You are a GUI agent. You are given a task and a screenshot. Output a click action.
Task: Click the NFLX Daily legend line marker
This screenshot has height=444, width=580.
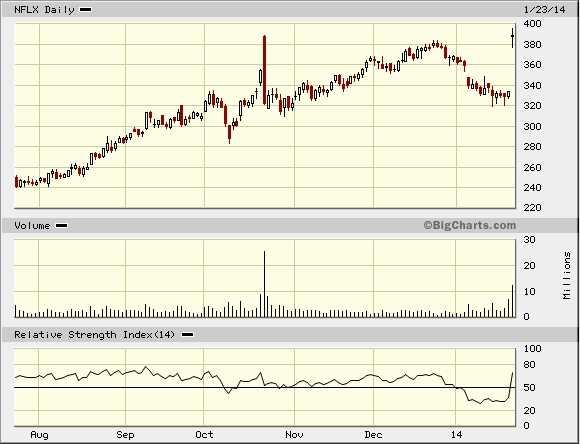(x=85, y=10)
